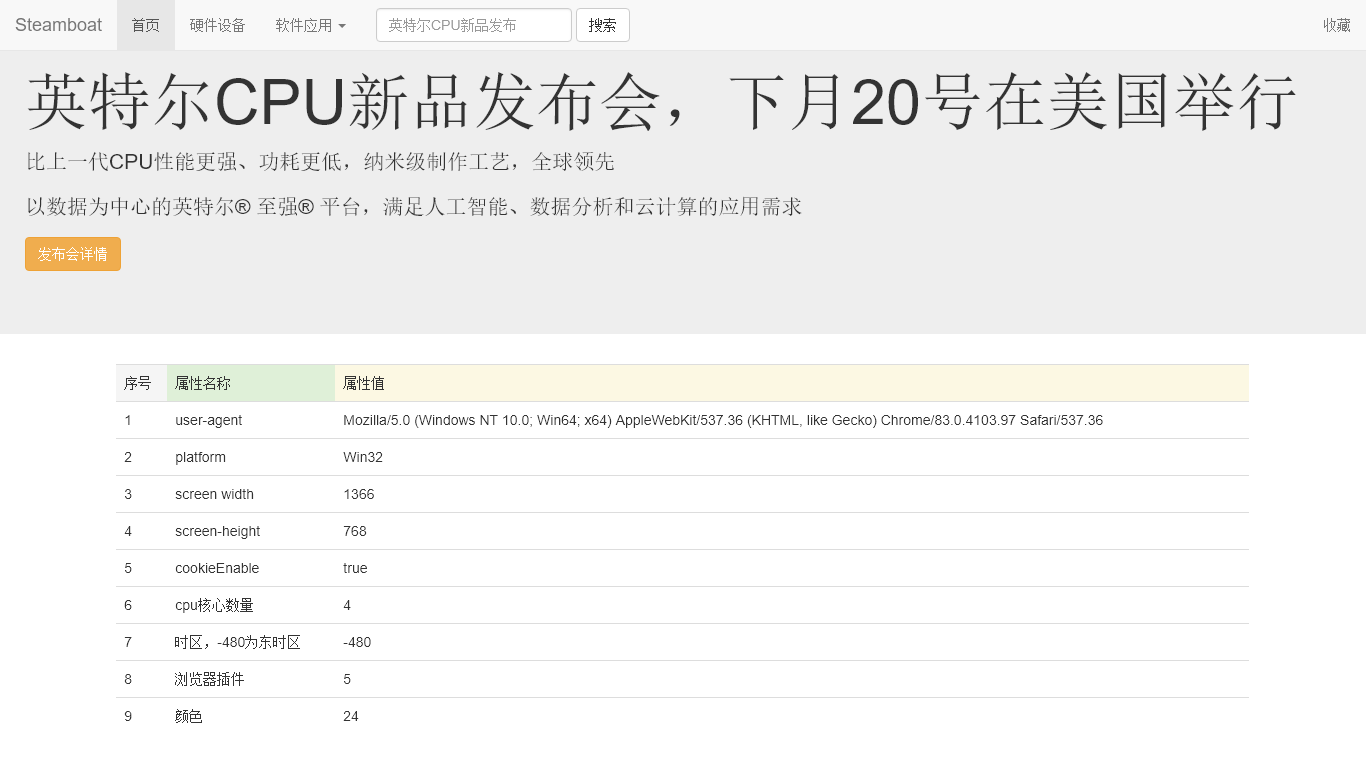The height and width of the screenshot is (768, 1366).
Task: Expand the 软件应用 dropdown menu
Action: click(311, 25)
